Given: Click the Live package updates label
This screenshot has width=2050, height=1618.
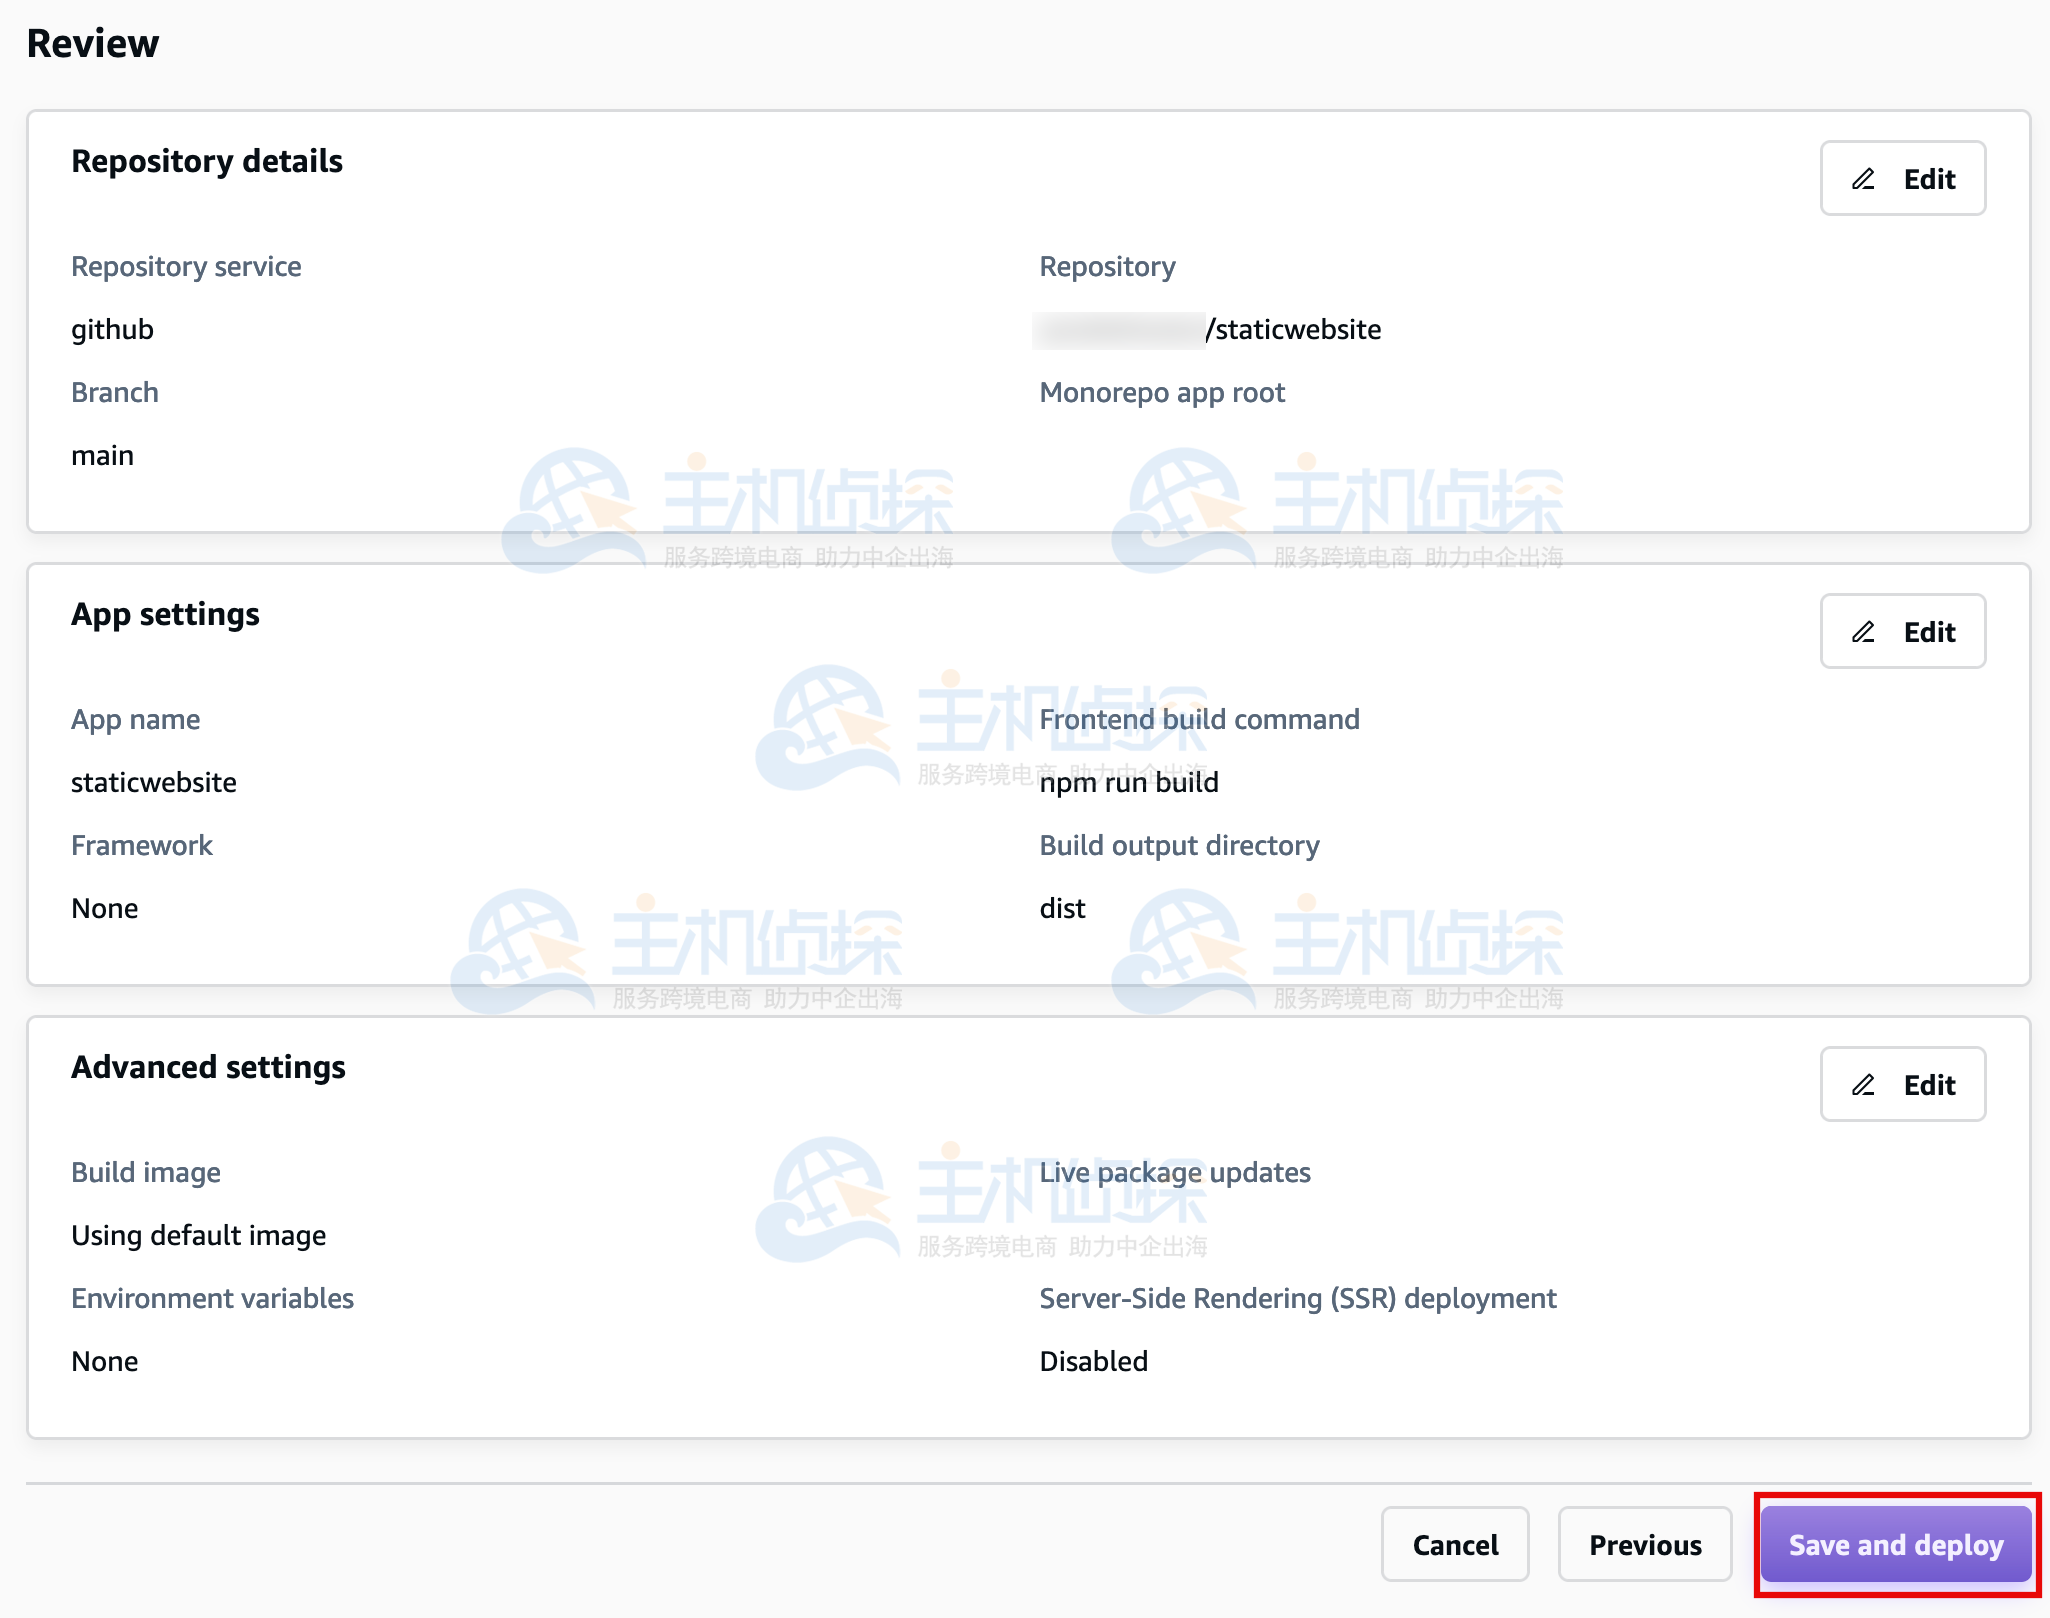Looking at the screenshot, I should [1175, 1172].
